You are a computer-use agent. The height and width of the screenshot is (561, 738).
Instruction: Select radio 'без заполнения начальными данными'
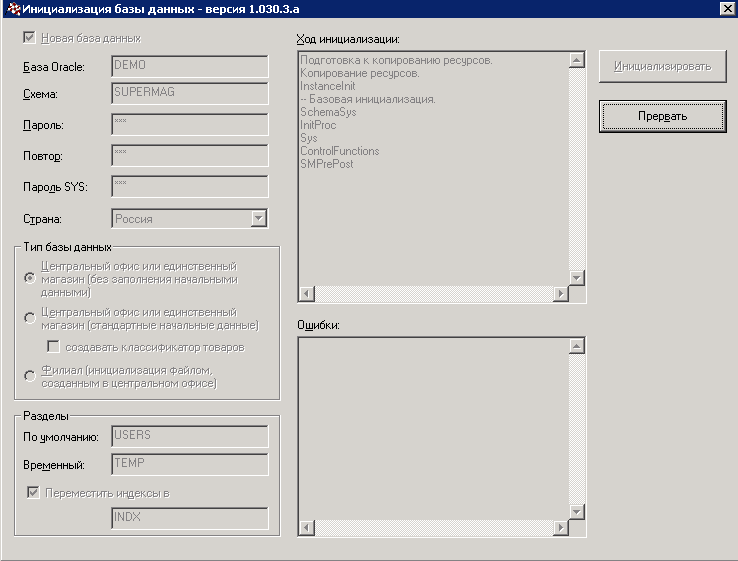tap(30, 278)
